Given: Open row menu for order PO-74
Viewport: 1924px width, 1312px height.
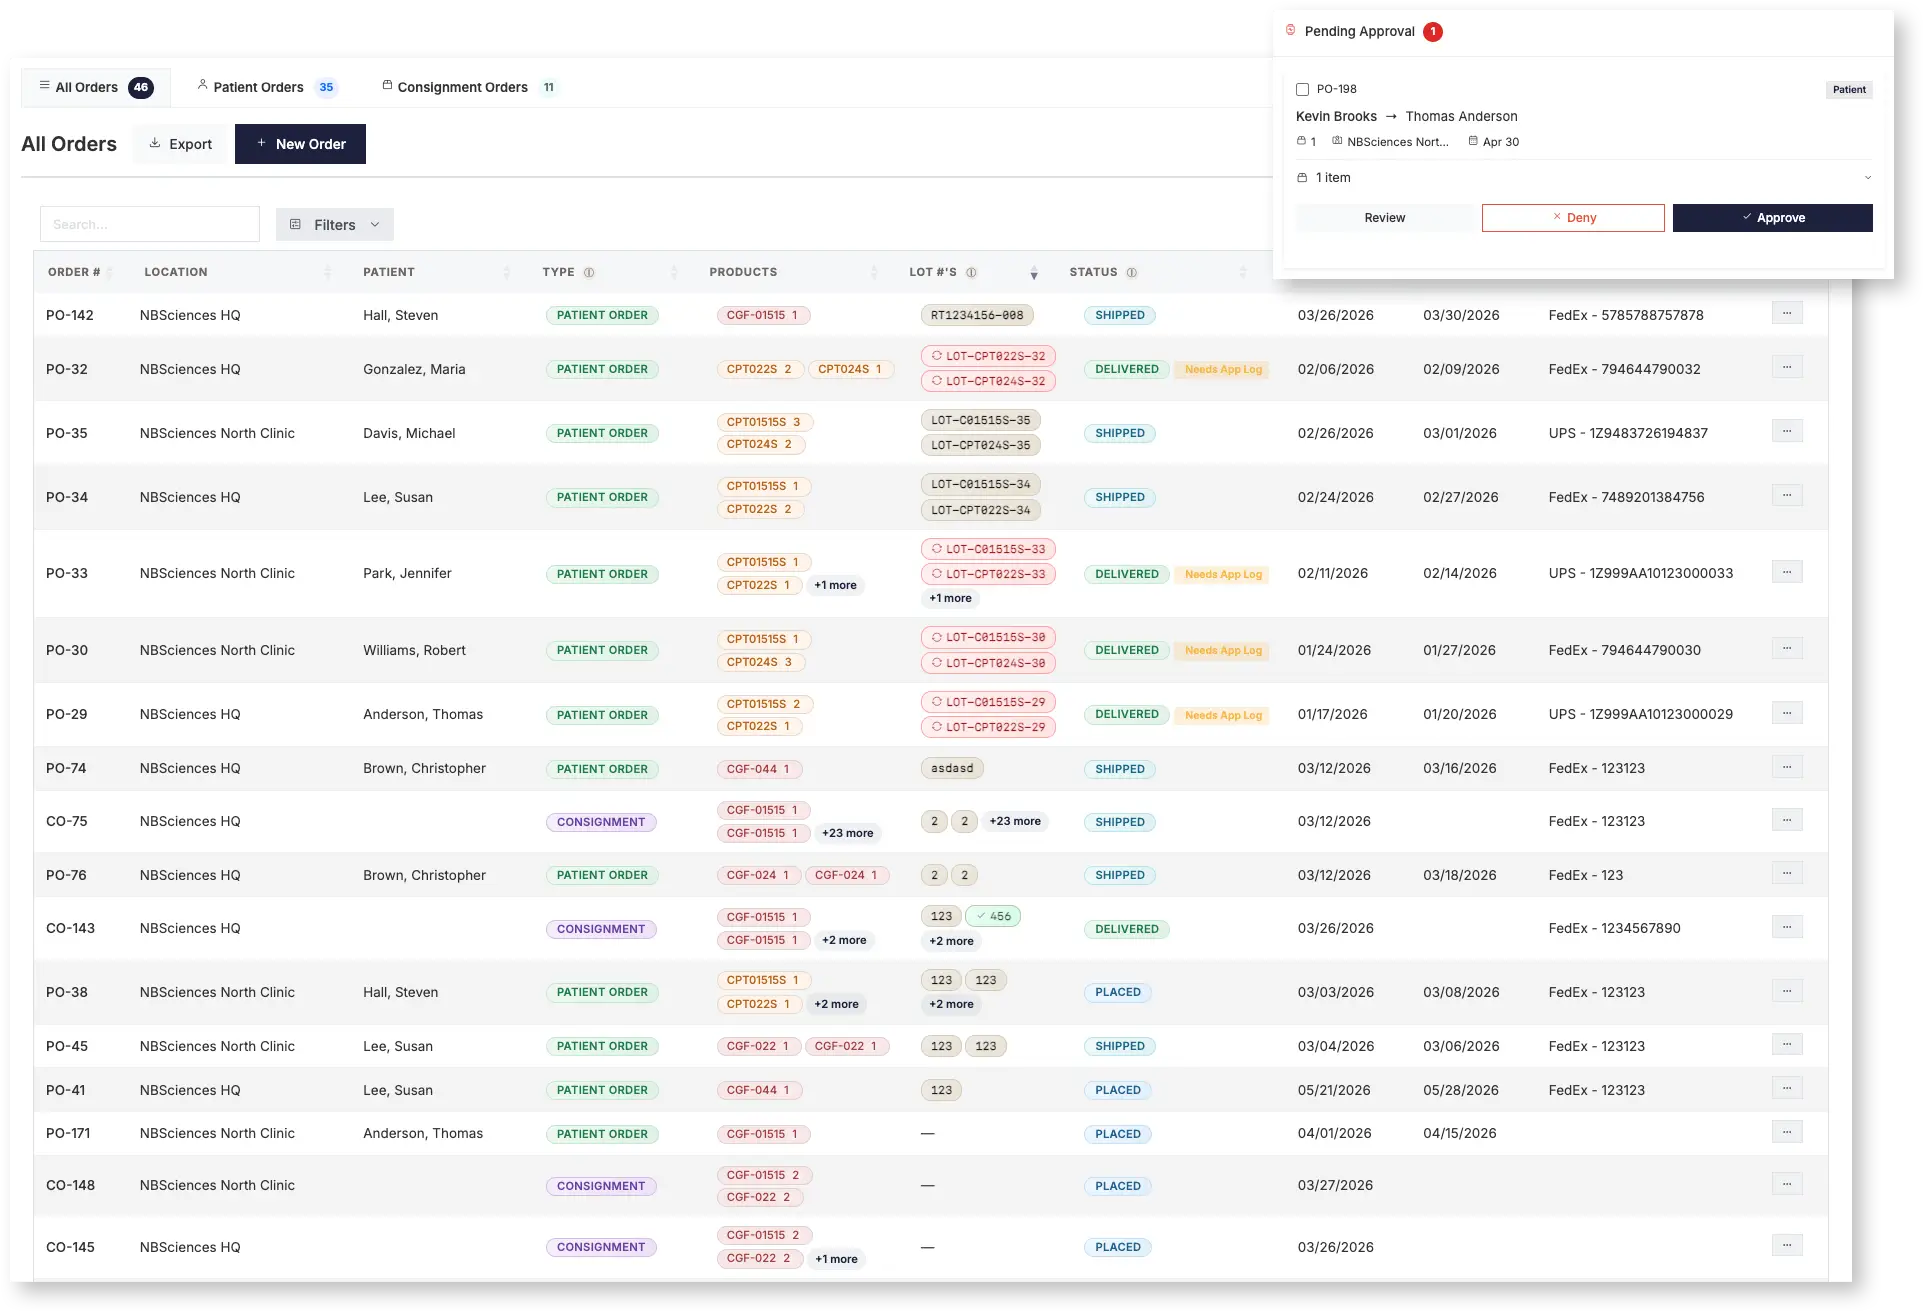Looking at the screenshot, I should 1786,768.
